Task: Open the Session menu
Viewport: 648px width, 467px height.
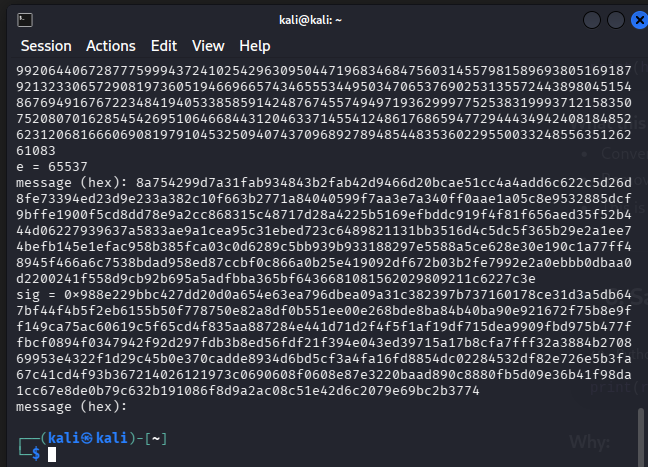Action: point(46,46)
